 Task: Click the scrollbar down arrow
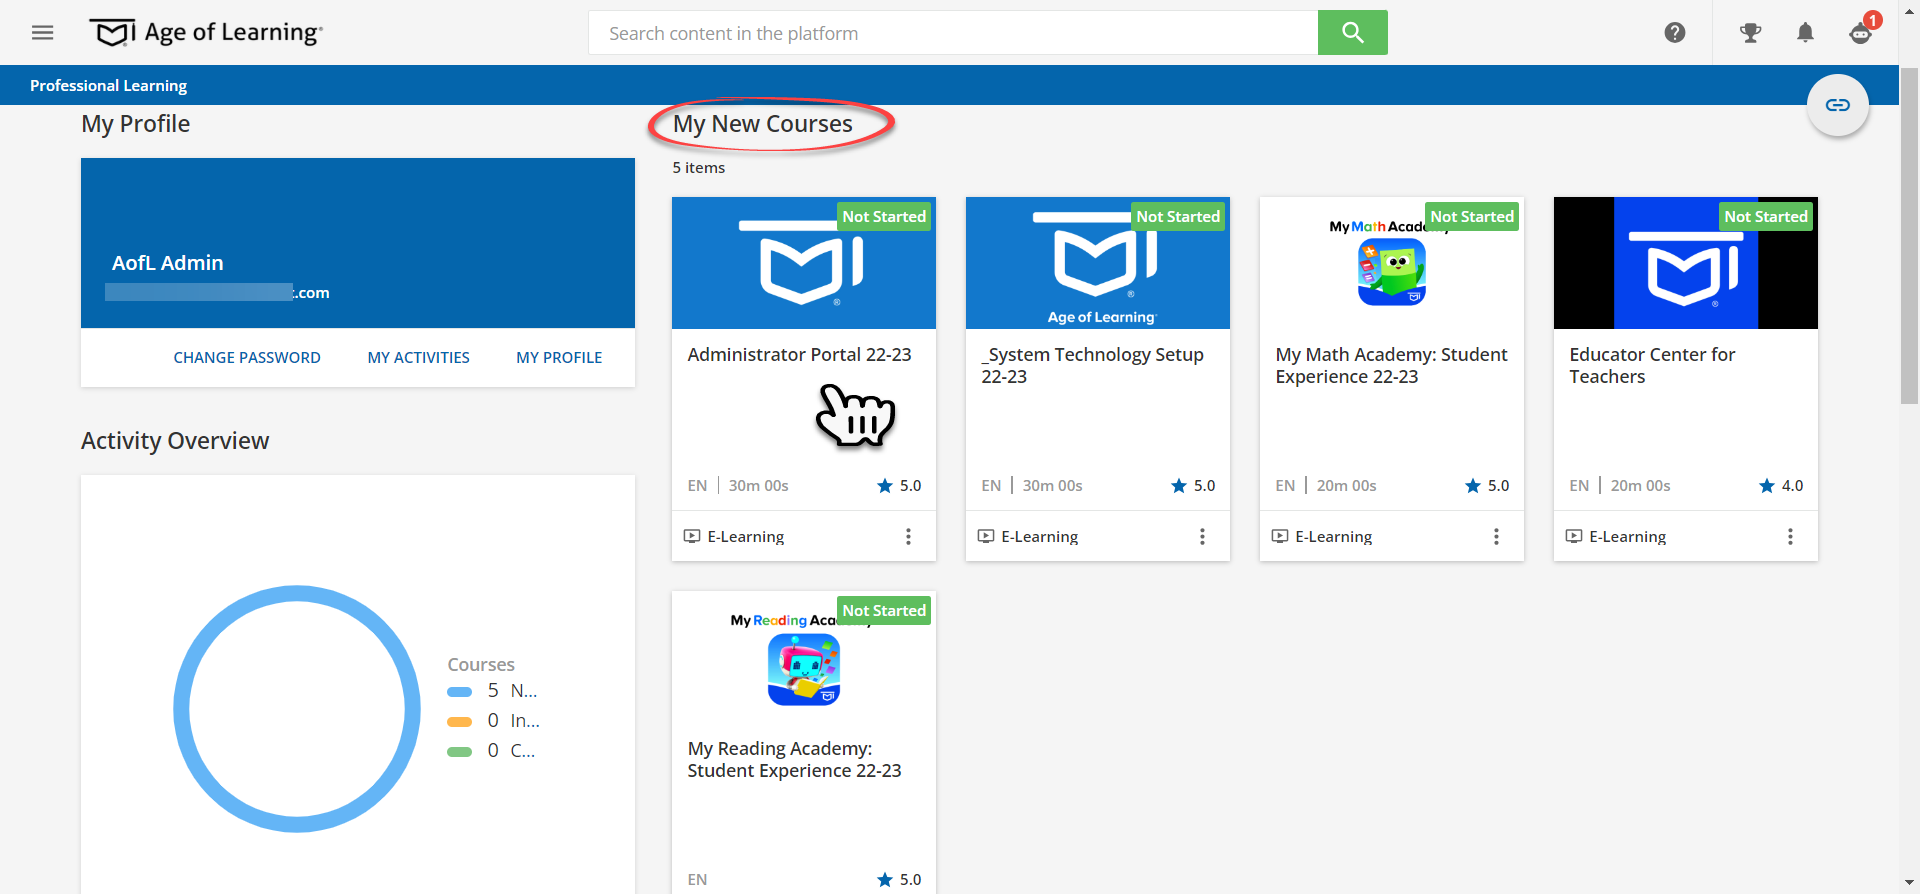tap(1910, 884)
